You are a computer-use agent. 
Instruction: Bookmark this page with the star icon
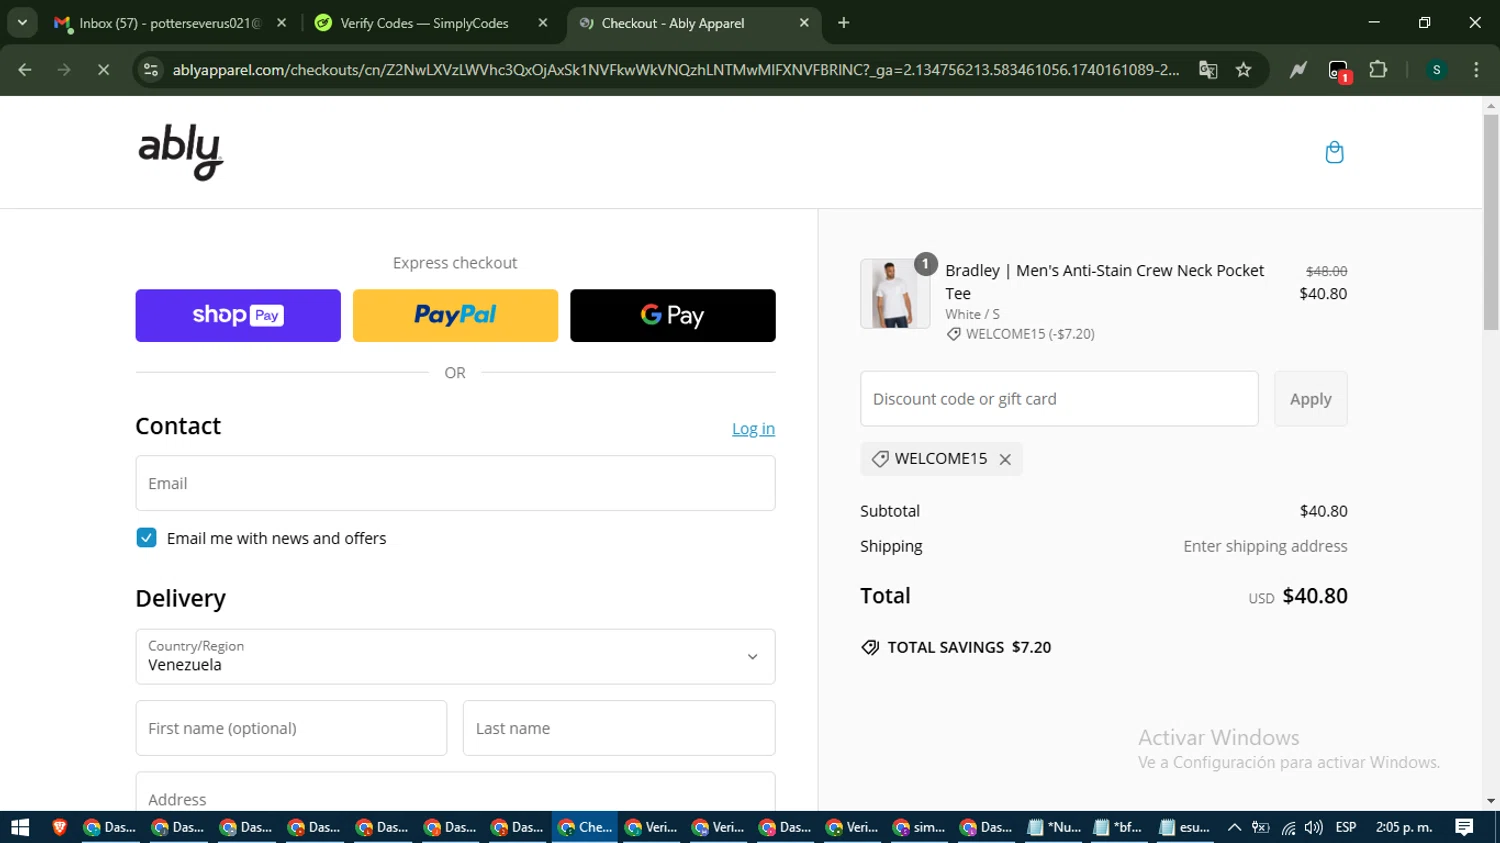[x=1243, y=70]
